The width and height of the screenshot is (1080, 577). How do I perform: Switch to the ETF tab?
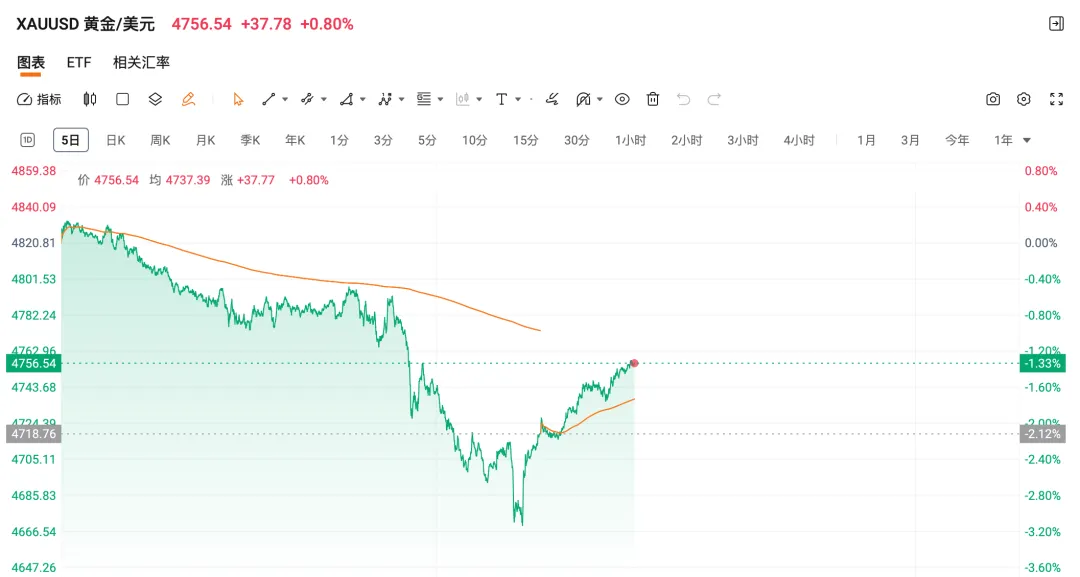pyautogui.click(x=79, y=62)
